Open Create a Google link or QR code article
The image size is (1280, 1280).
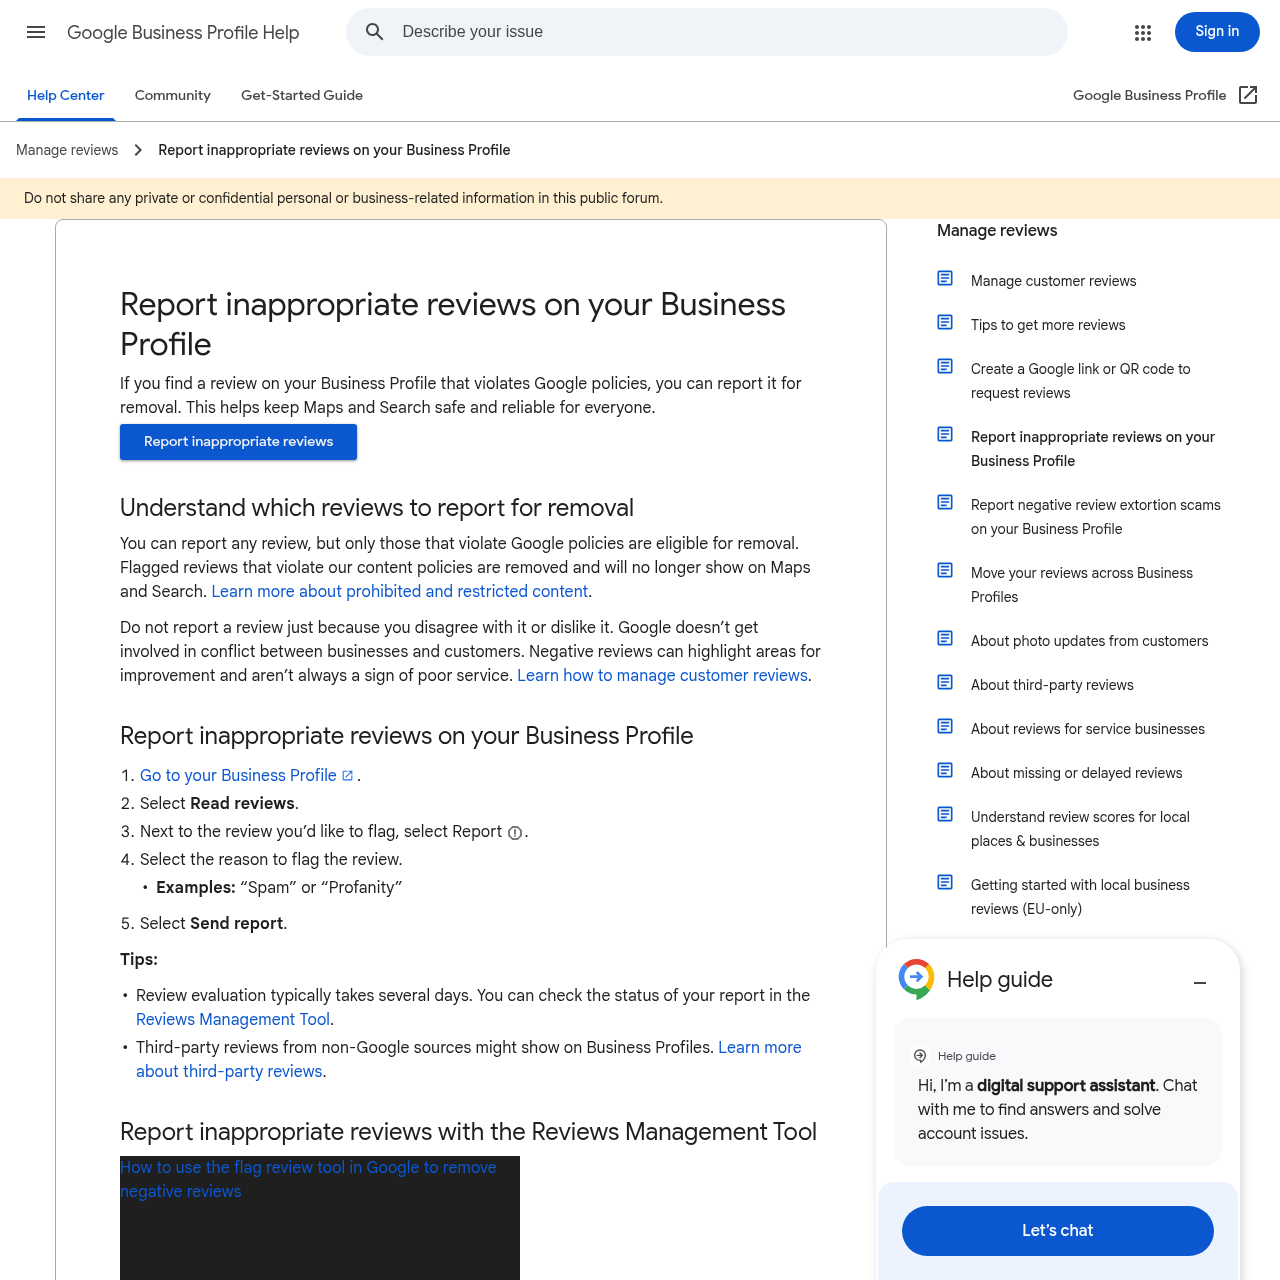click(x=1080, y=381)
